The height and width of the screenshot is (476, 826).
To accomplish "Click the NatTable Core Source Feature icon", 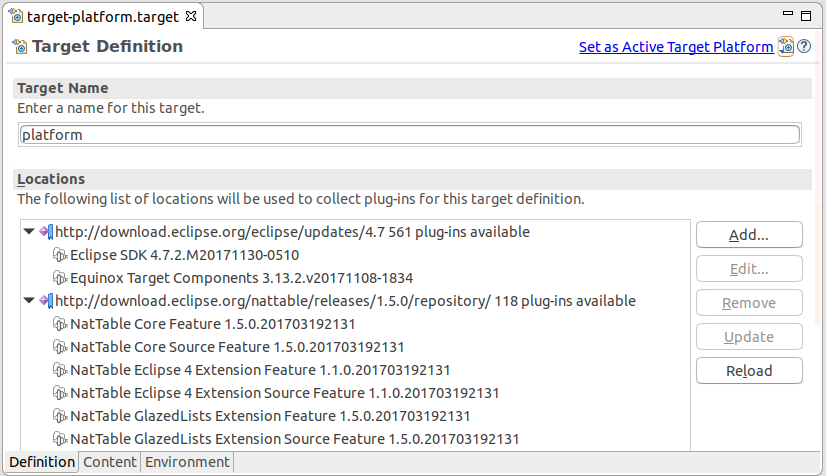I will (x=60, y=347).
